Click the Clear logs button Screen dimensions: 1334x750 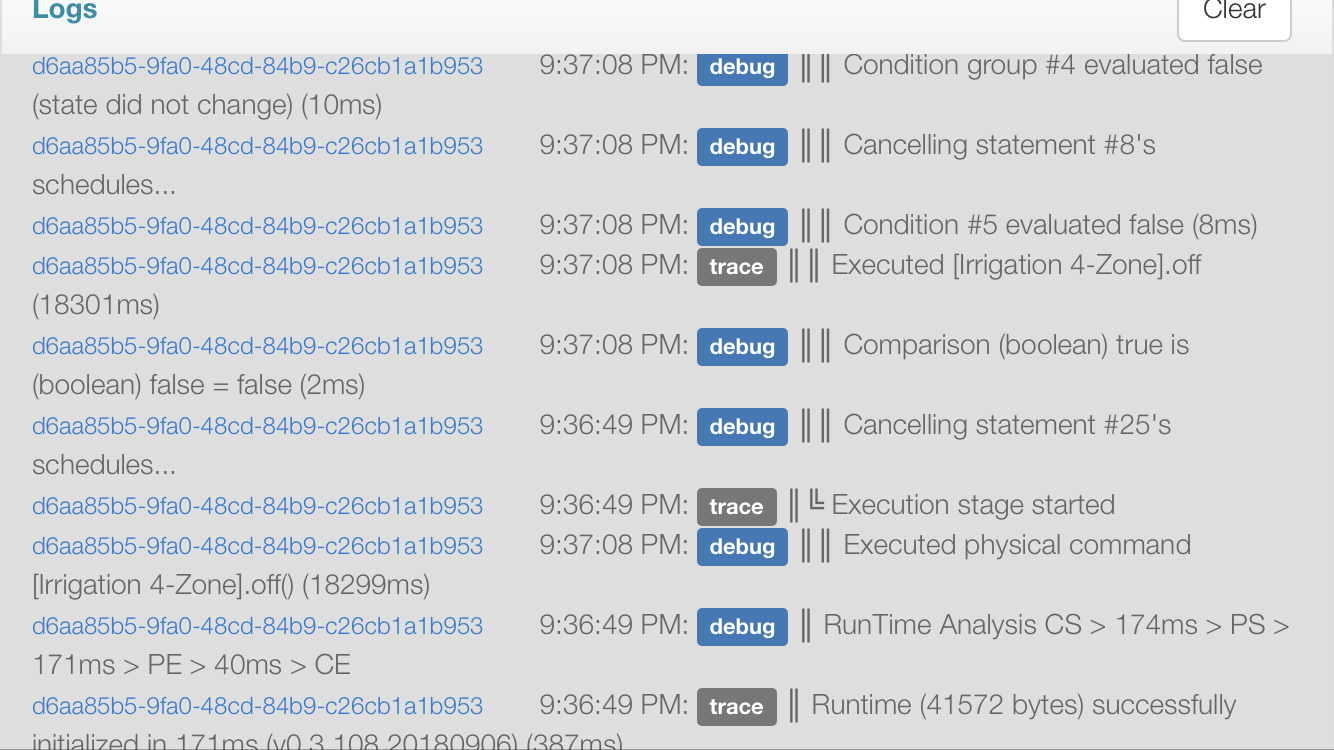point(1234,13)
